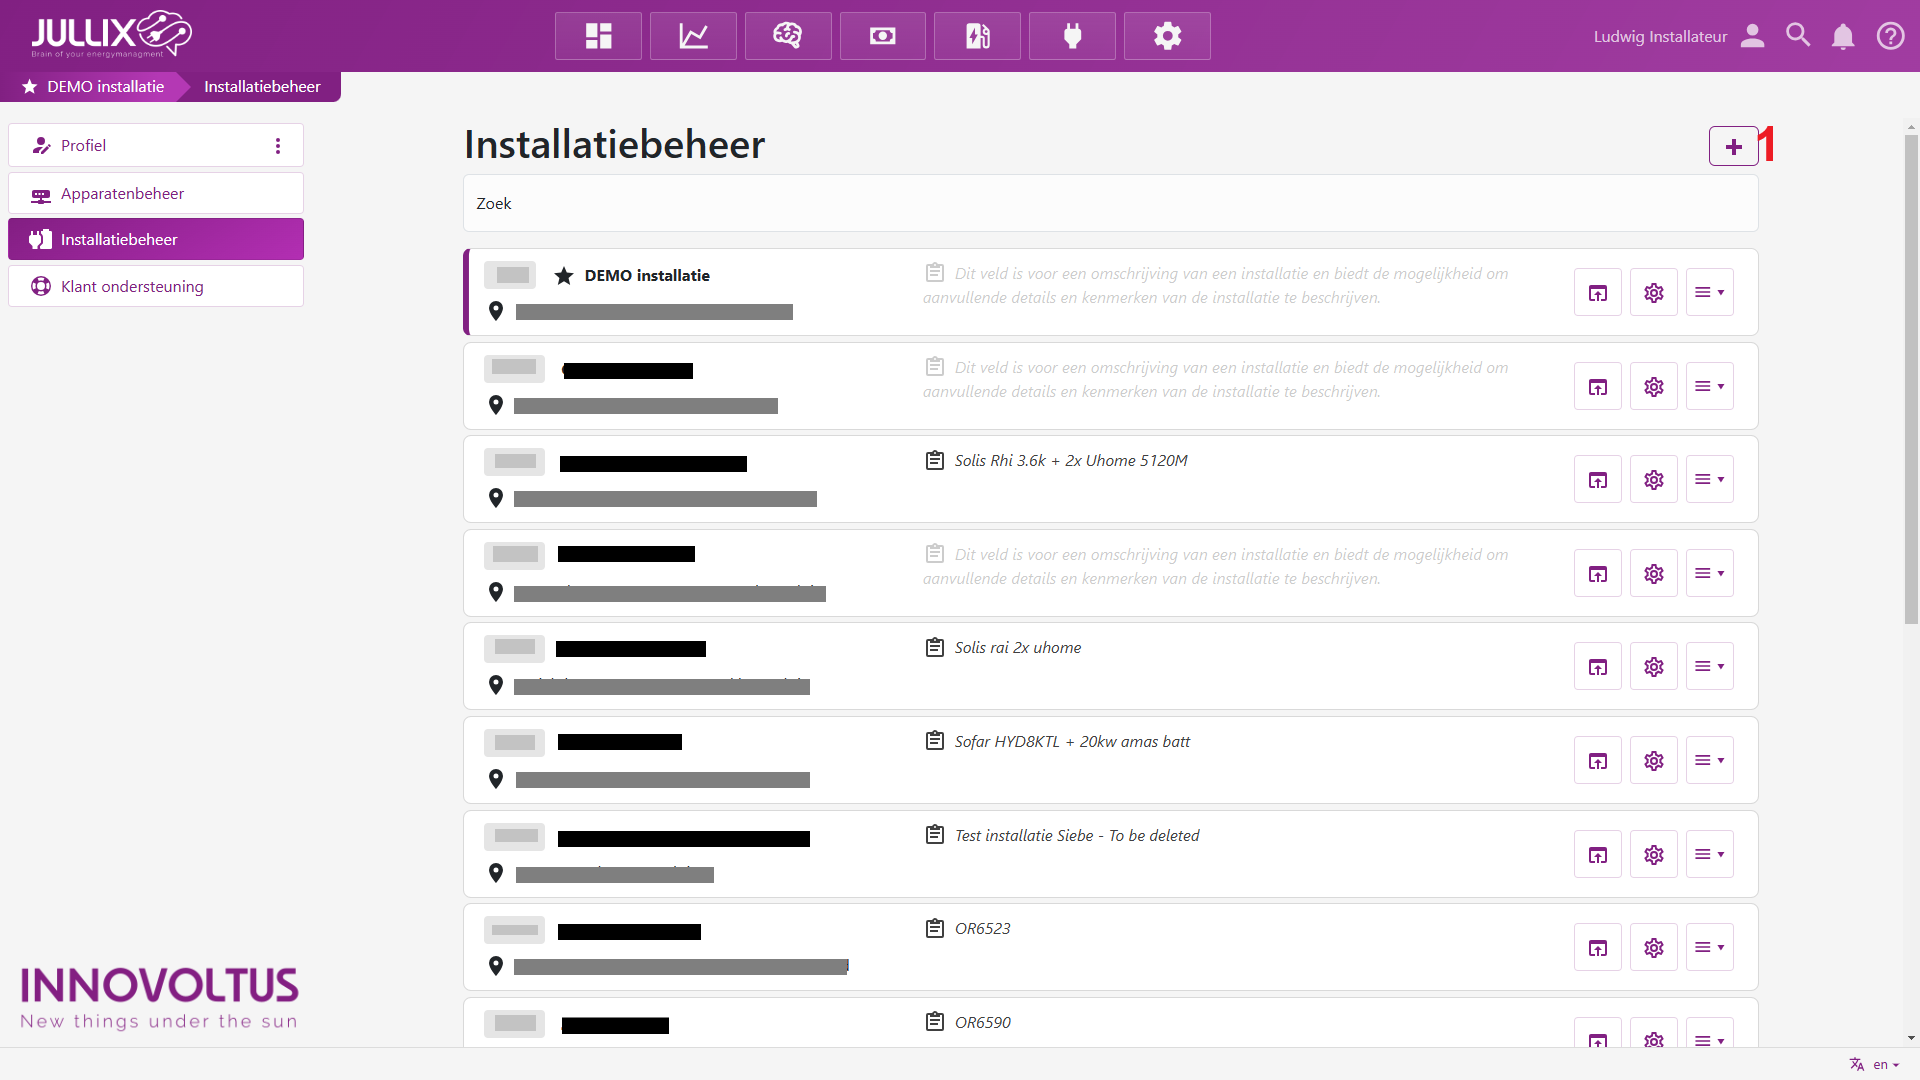Open the line chart statistics icon
This screenshot has height=1080, width=1920.
tap(693, 36)
